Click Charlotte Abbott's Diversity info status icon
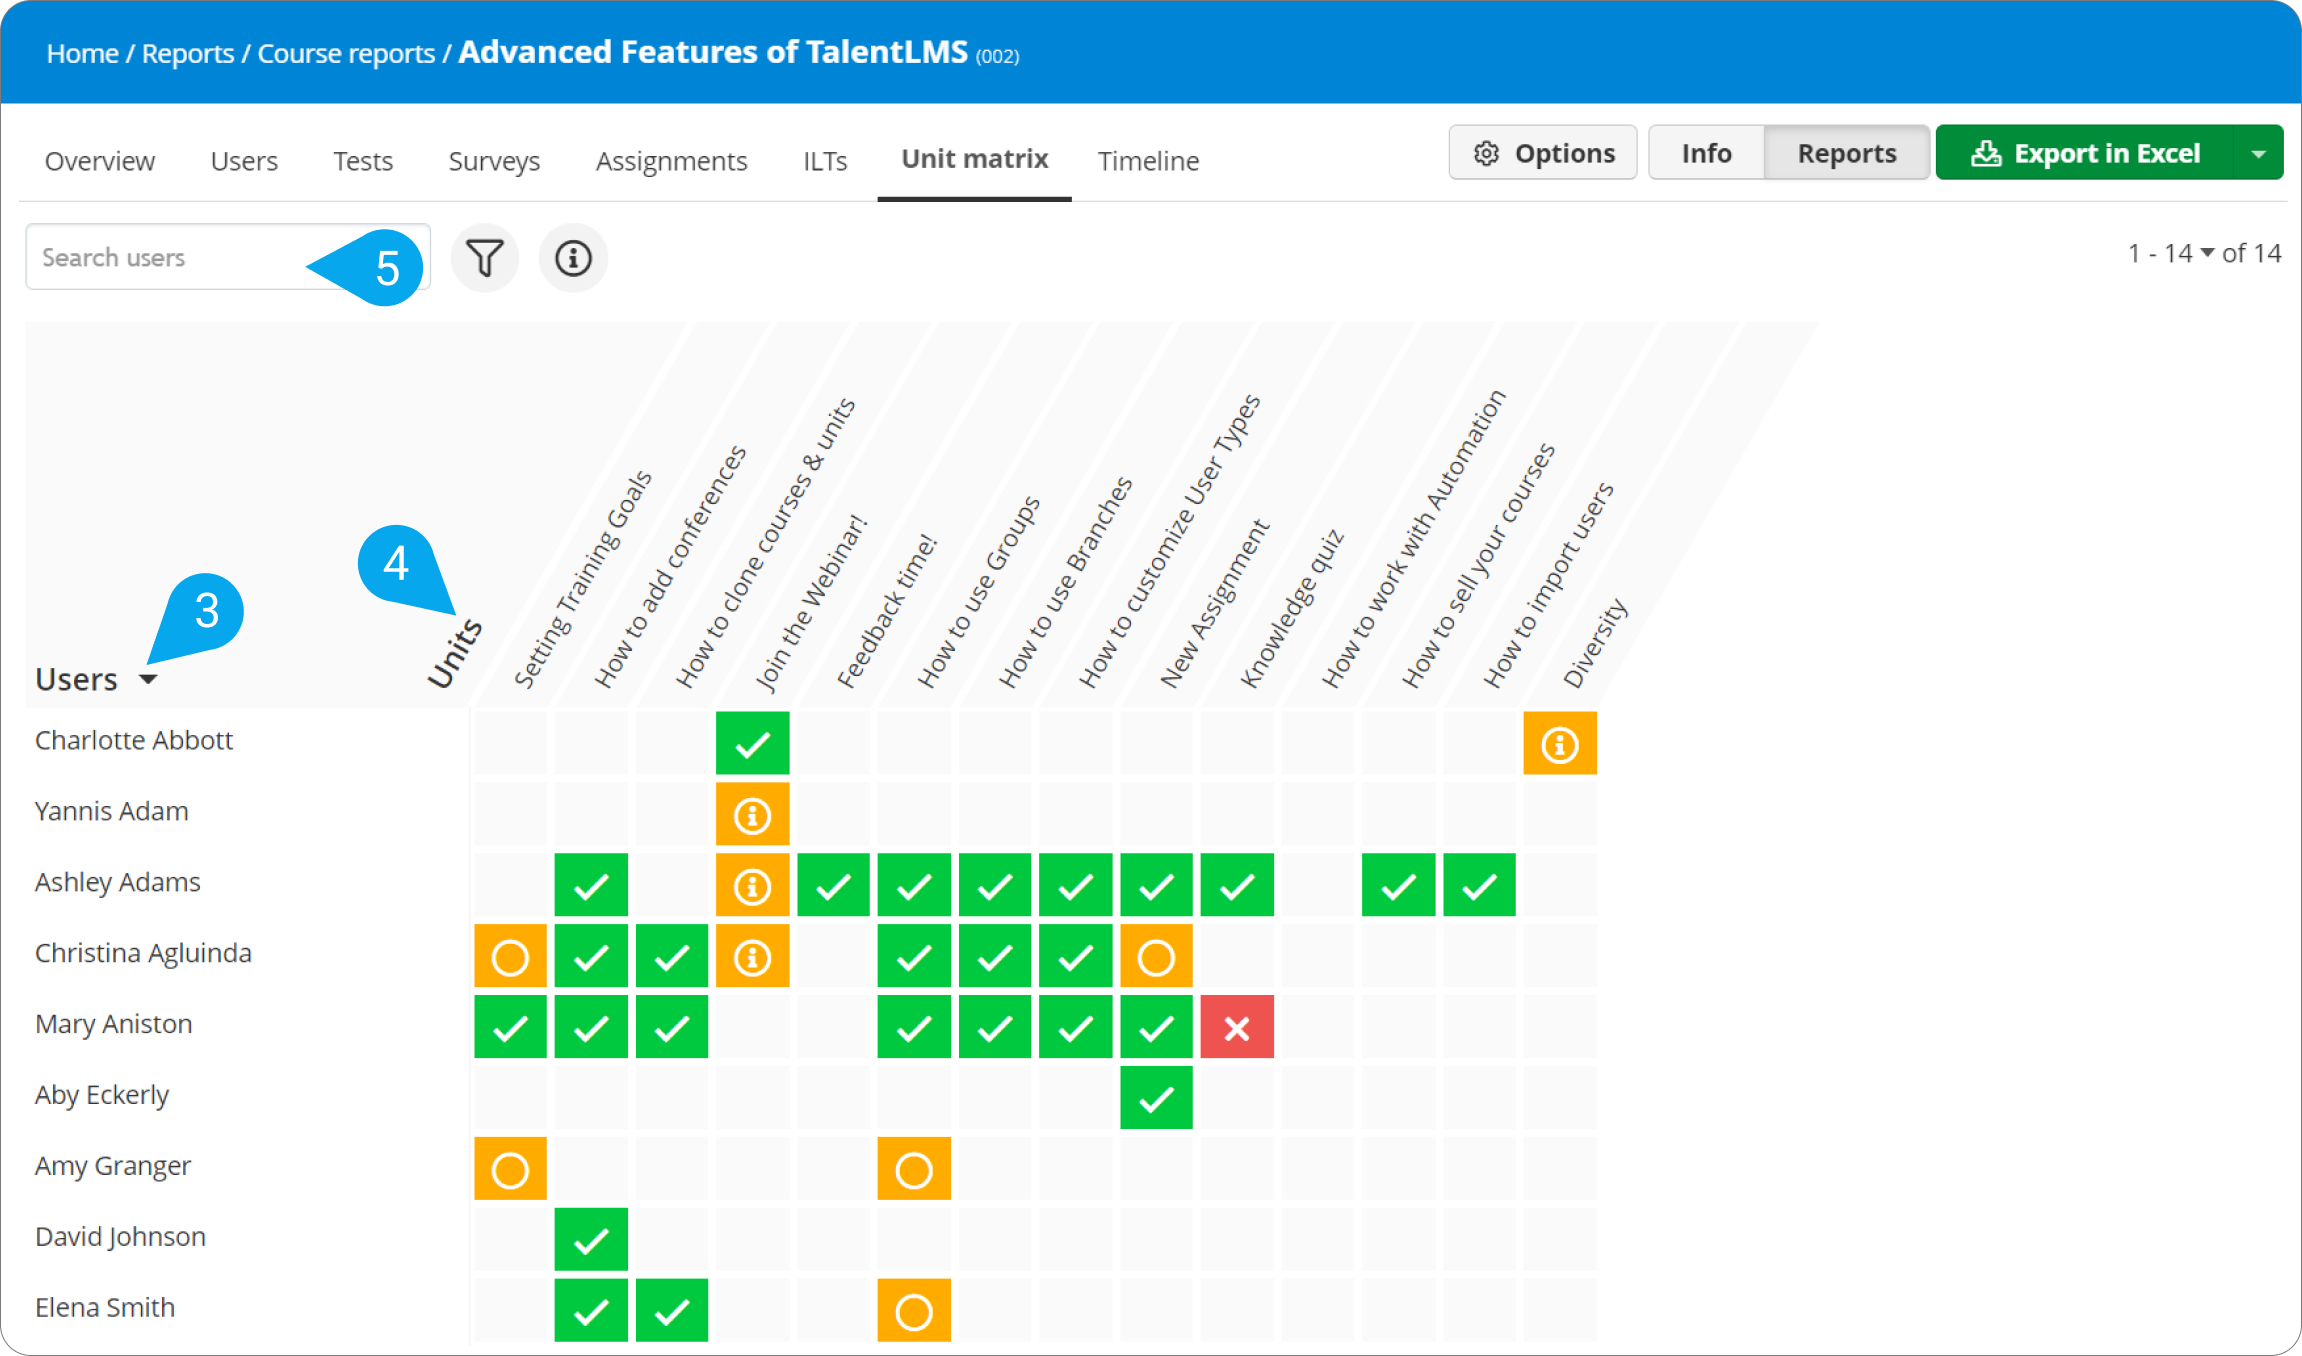This screenshot has height=1356, width=2302. coord(1560,743)
